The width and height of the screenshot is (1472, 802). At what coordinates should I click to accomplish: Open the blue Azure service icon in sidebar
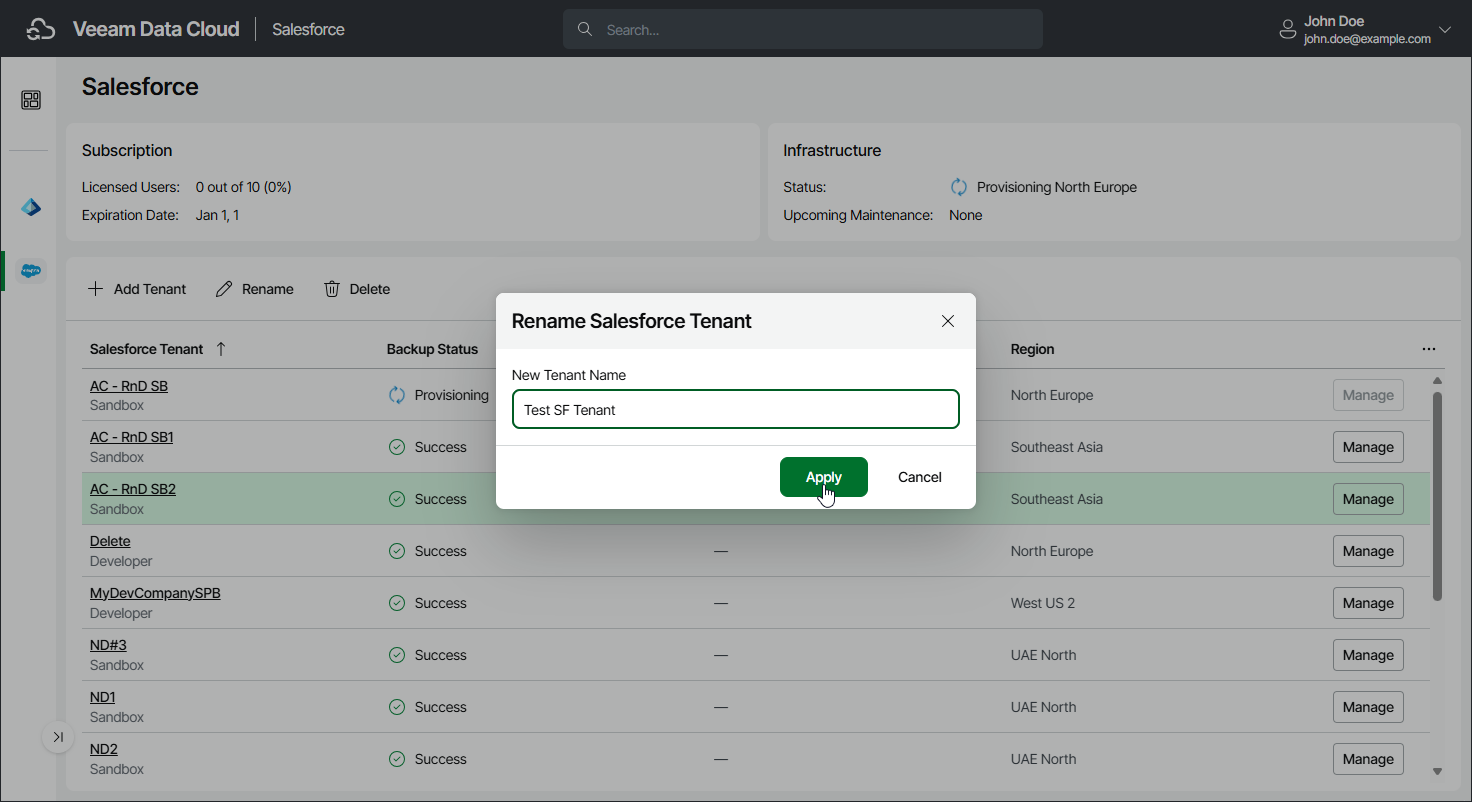point(31,207)
